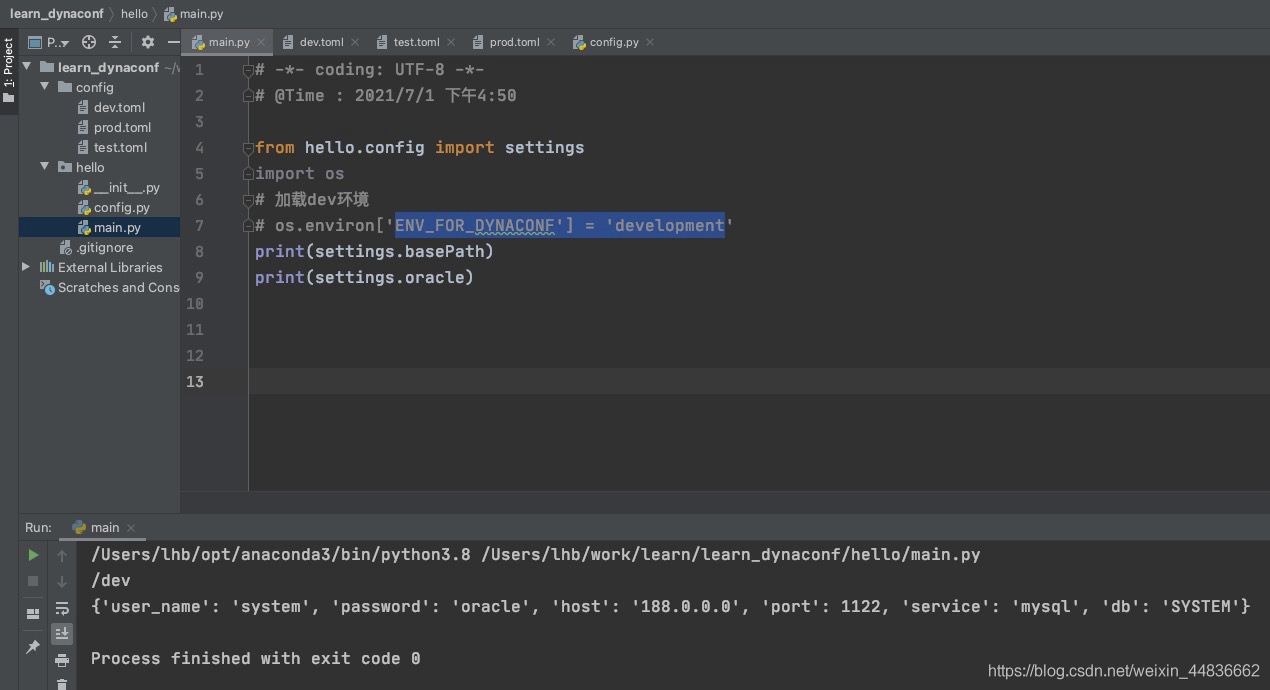The height and width of the screenshot is (690, 1270).
Task: Close the prod.toml editor tab
Action: [x=551, y=42]
